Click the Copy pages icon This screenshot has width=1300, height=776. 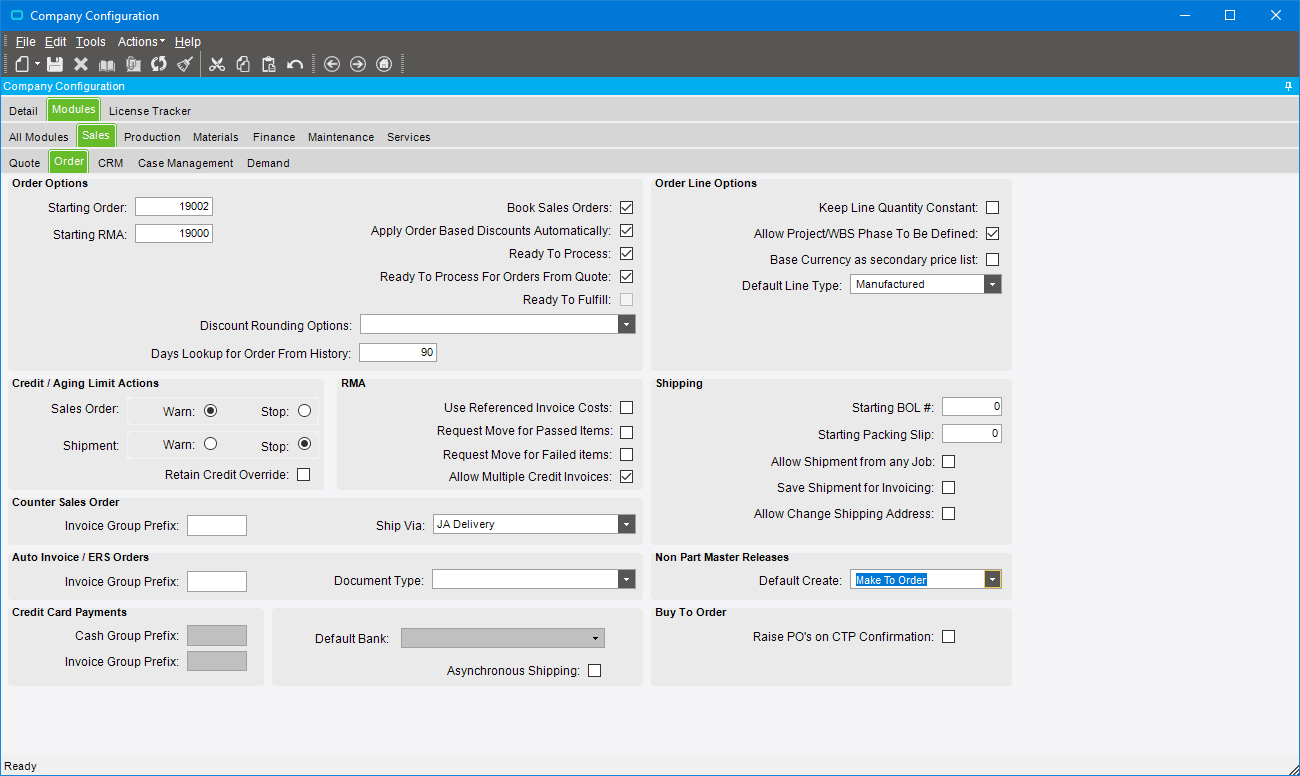coord(243,64)
